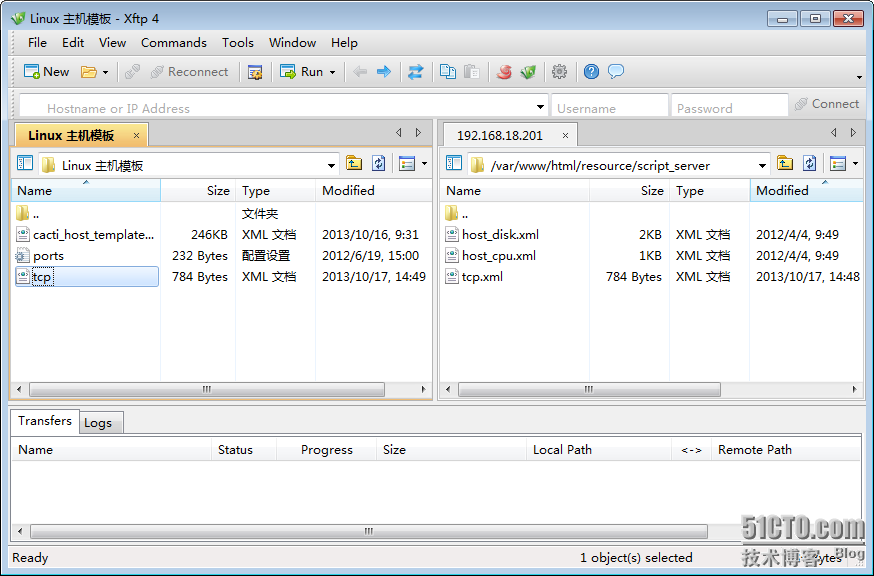This screenshot has height=576, width=874.
Task: Click the Username field
Action: (610, 106)
